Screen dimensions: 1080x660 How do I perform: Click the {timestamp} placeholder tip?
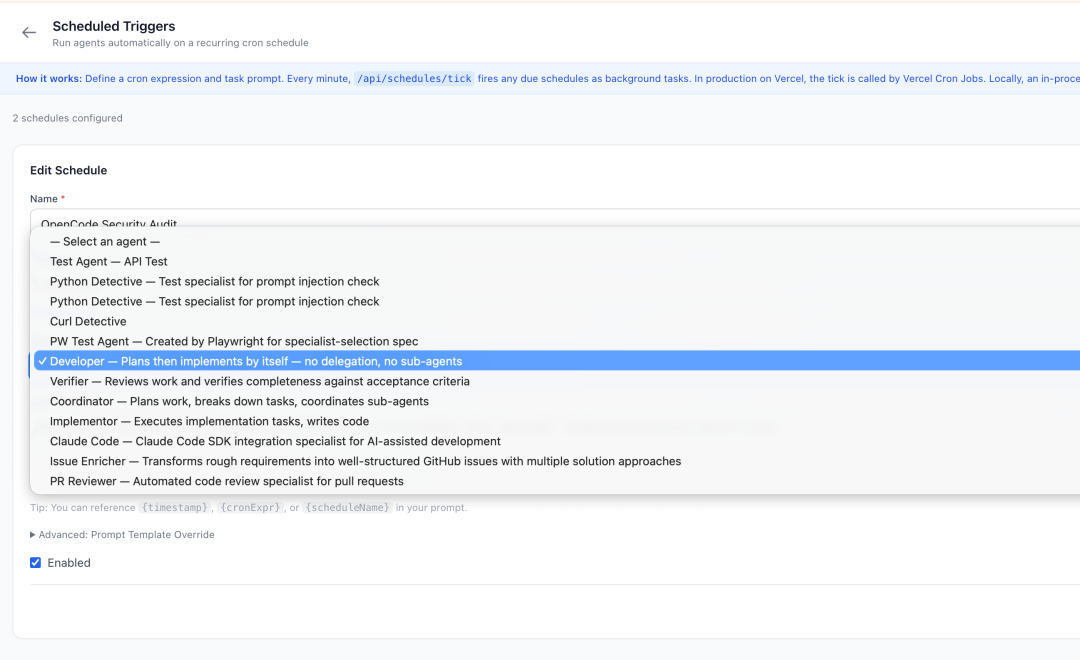(x=175, y=508)
